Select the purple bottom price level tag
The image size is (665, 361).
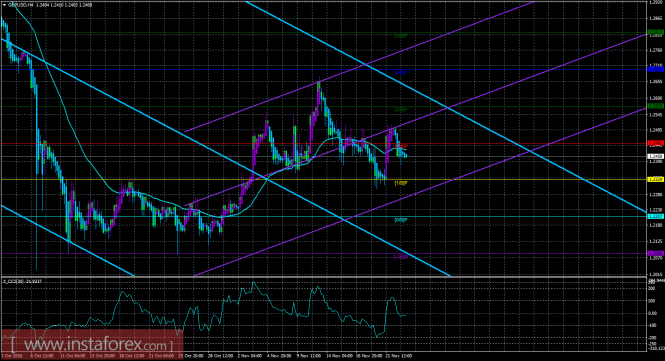[x=655, y=253]
